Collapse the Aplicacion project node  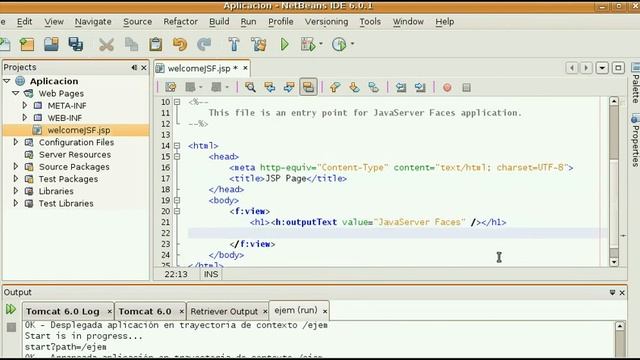(x=7, y=81)
